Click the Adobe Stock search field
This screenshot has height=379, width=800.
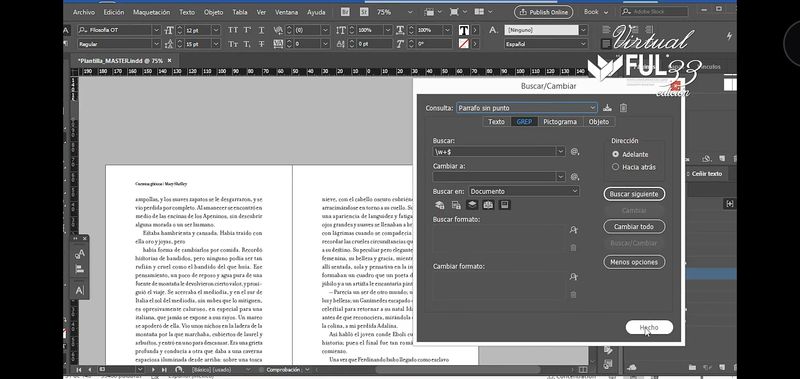pos(654,11)
